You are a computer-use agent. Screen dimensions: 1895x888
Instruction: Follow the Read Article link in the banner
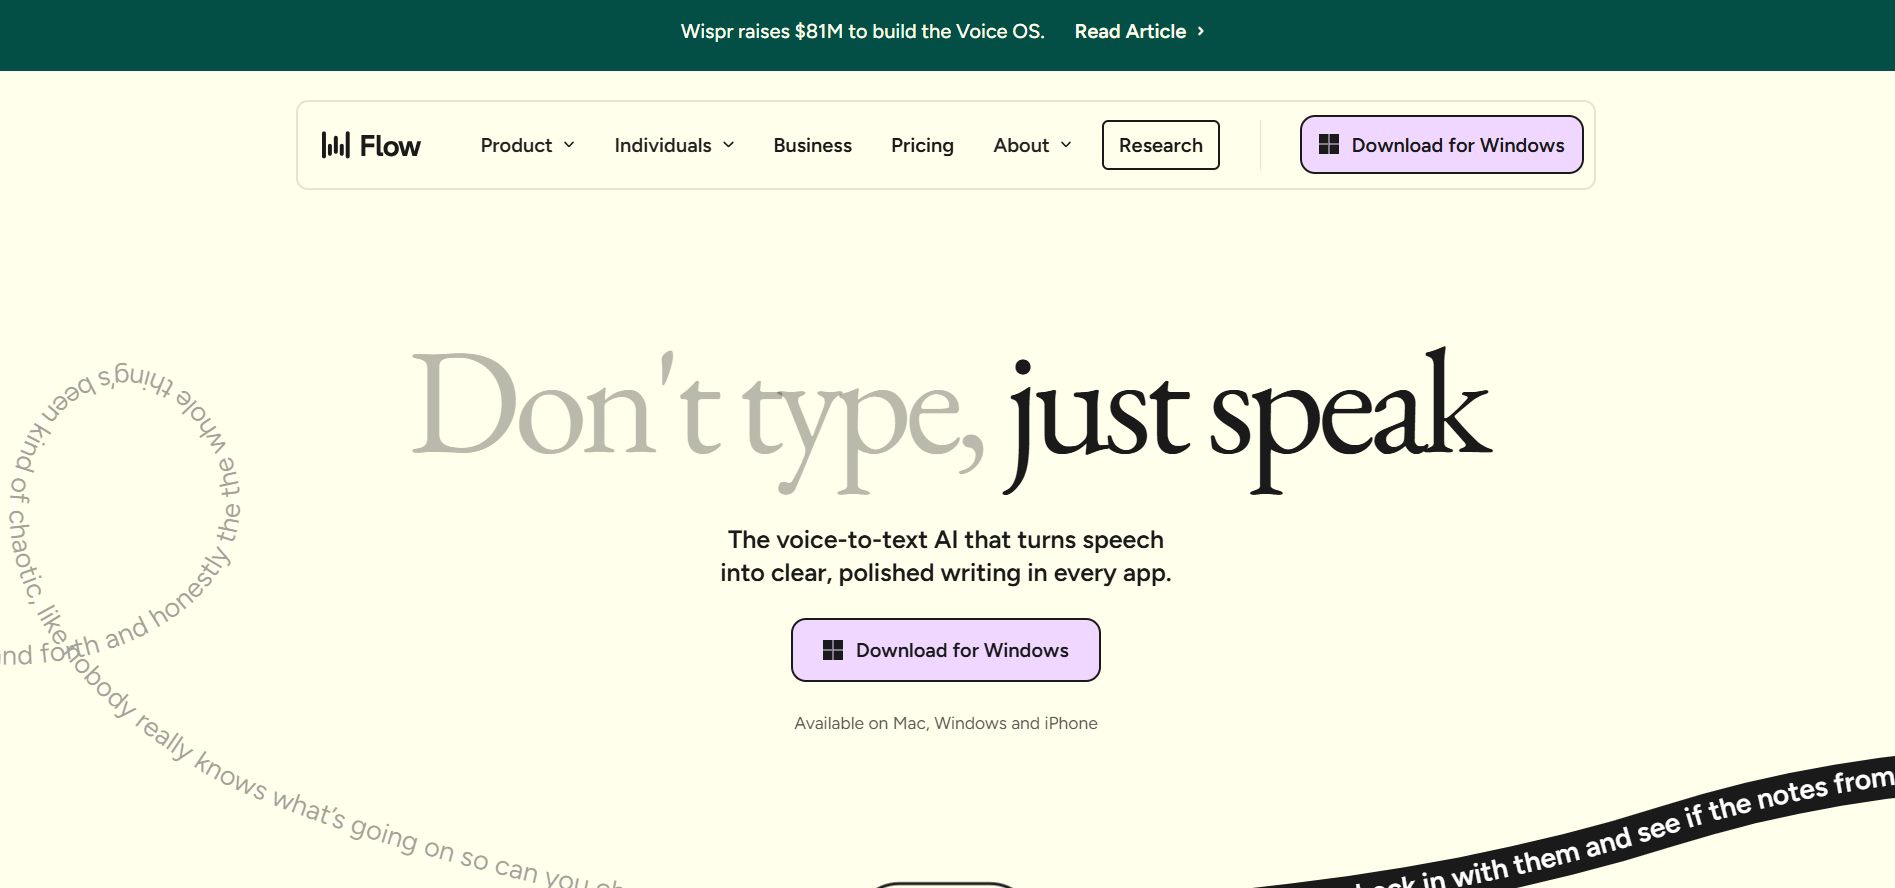1139,31
